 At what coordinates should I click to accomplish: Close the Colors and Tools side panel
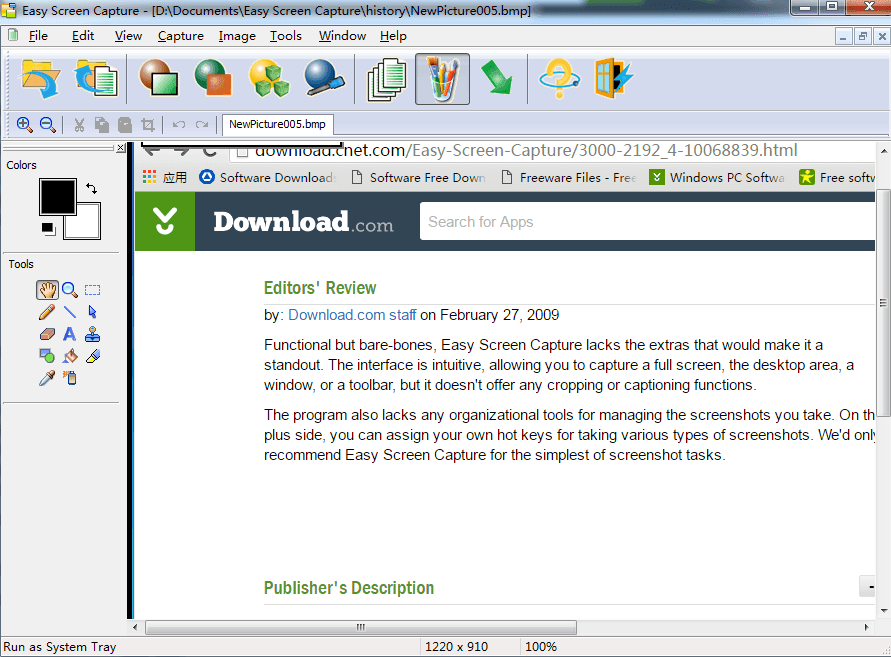tap(120, 148)
